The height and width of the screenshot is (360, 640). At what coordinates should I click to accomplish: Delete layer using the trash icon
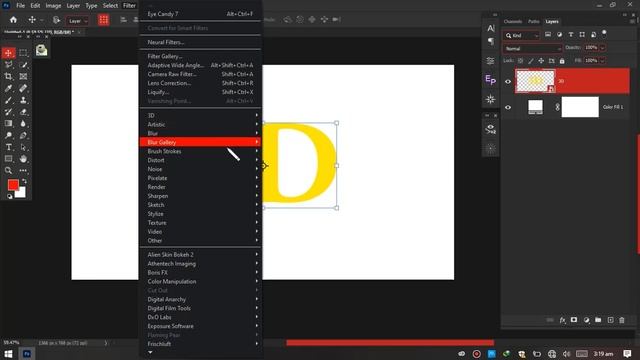pyautogui.click(x=622, y=320)
